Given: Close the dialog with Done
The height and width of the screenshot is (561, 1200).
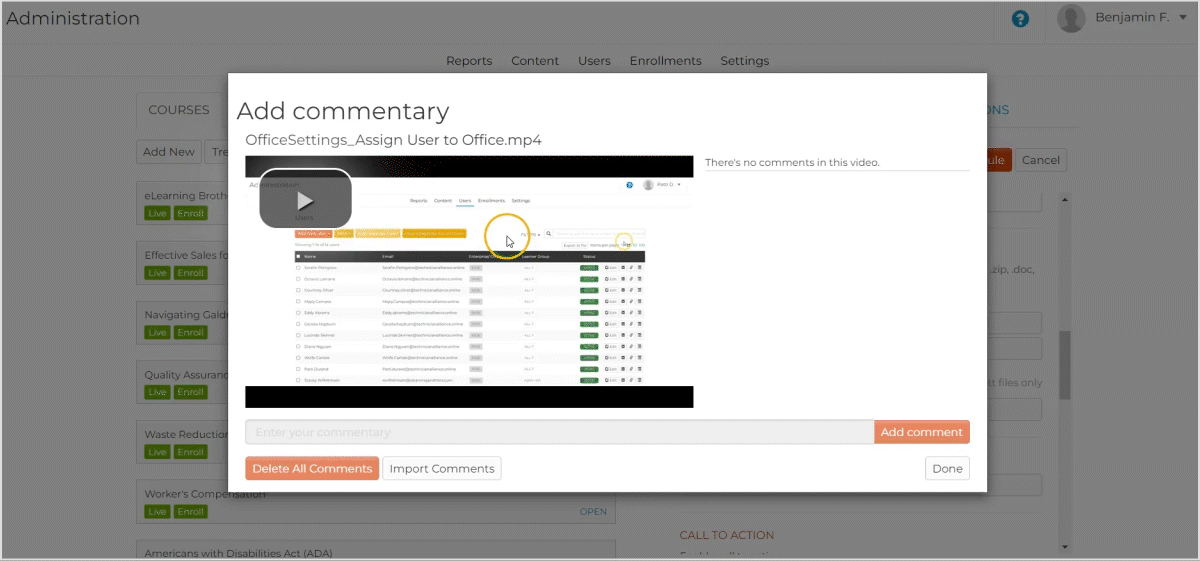Looking at the screenshot, I should (946, 468).
